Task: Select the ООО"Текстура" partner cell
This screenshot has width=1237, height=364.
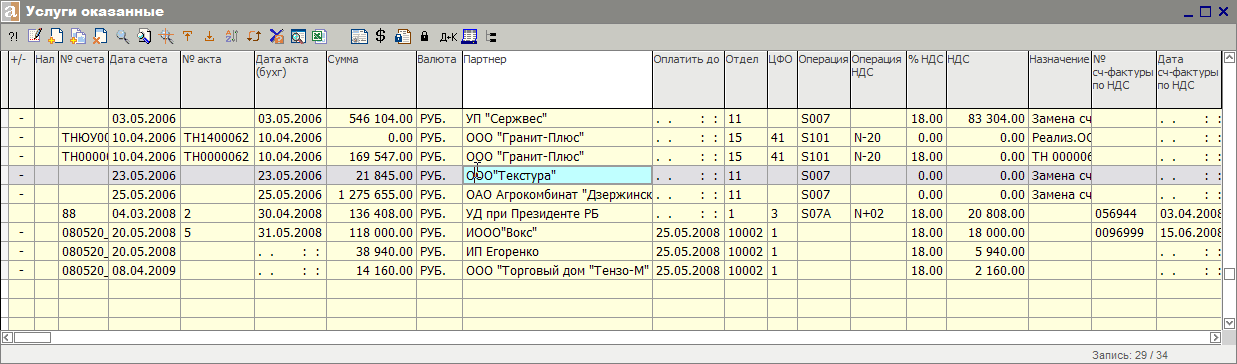Action: [557, 175]
